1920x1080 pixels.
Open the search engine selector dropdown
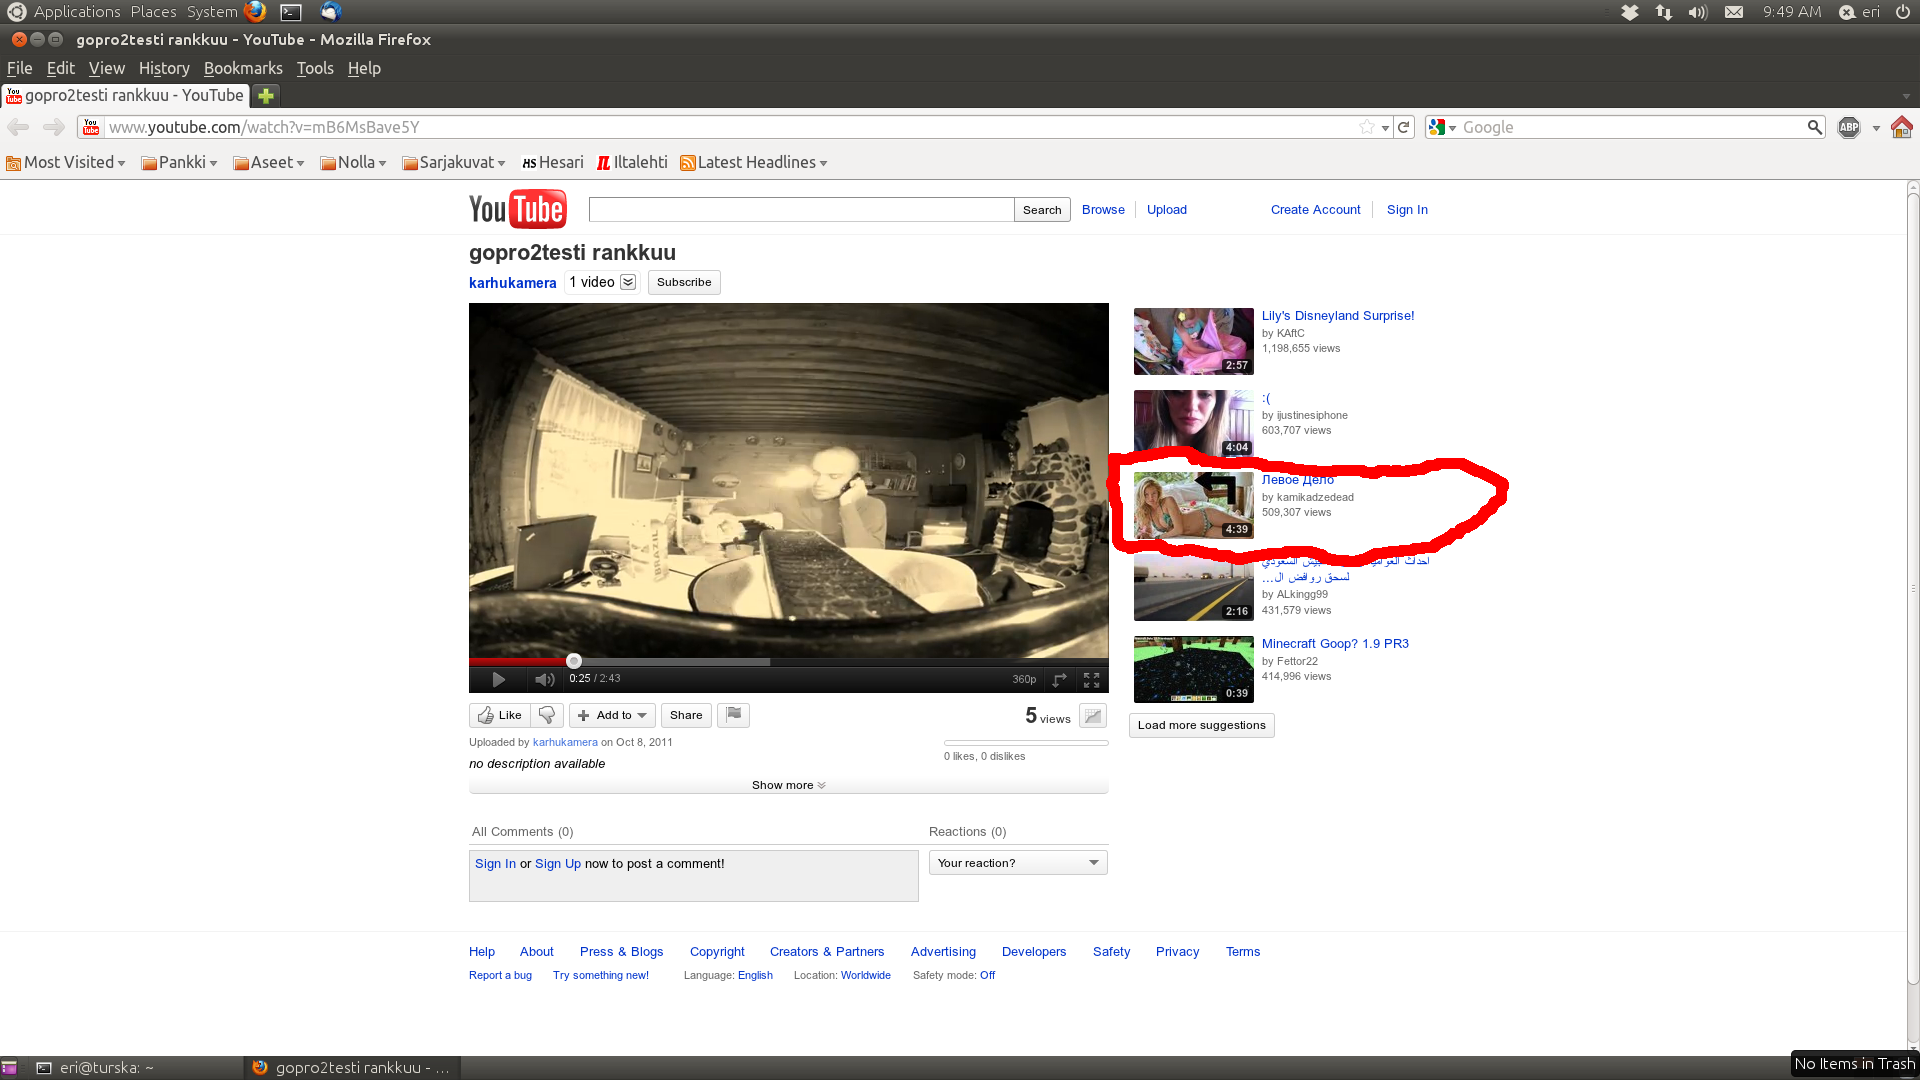pyautogui.click(x=1442, y=127)
